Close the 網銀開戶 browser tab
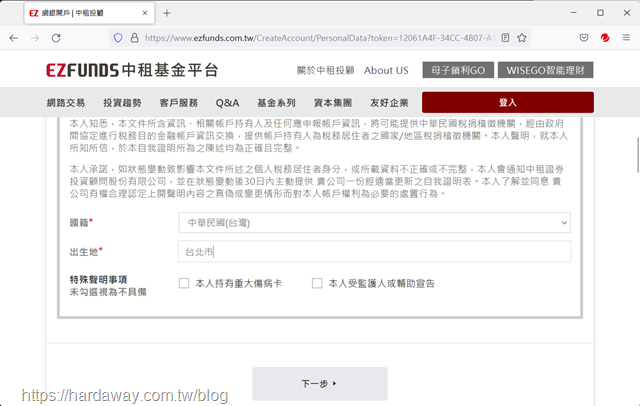 pyautogui.click(x=145, y=13)
